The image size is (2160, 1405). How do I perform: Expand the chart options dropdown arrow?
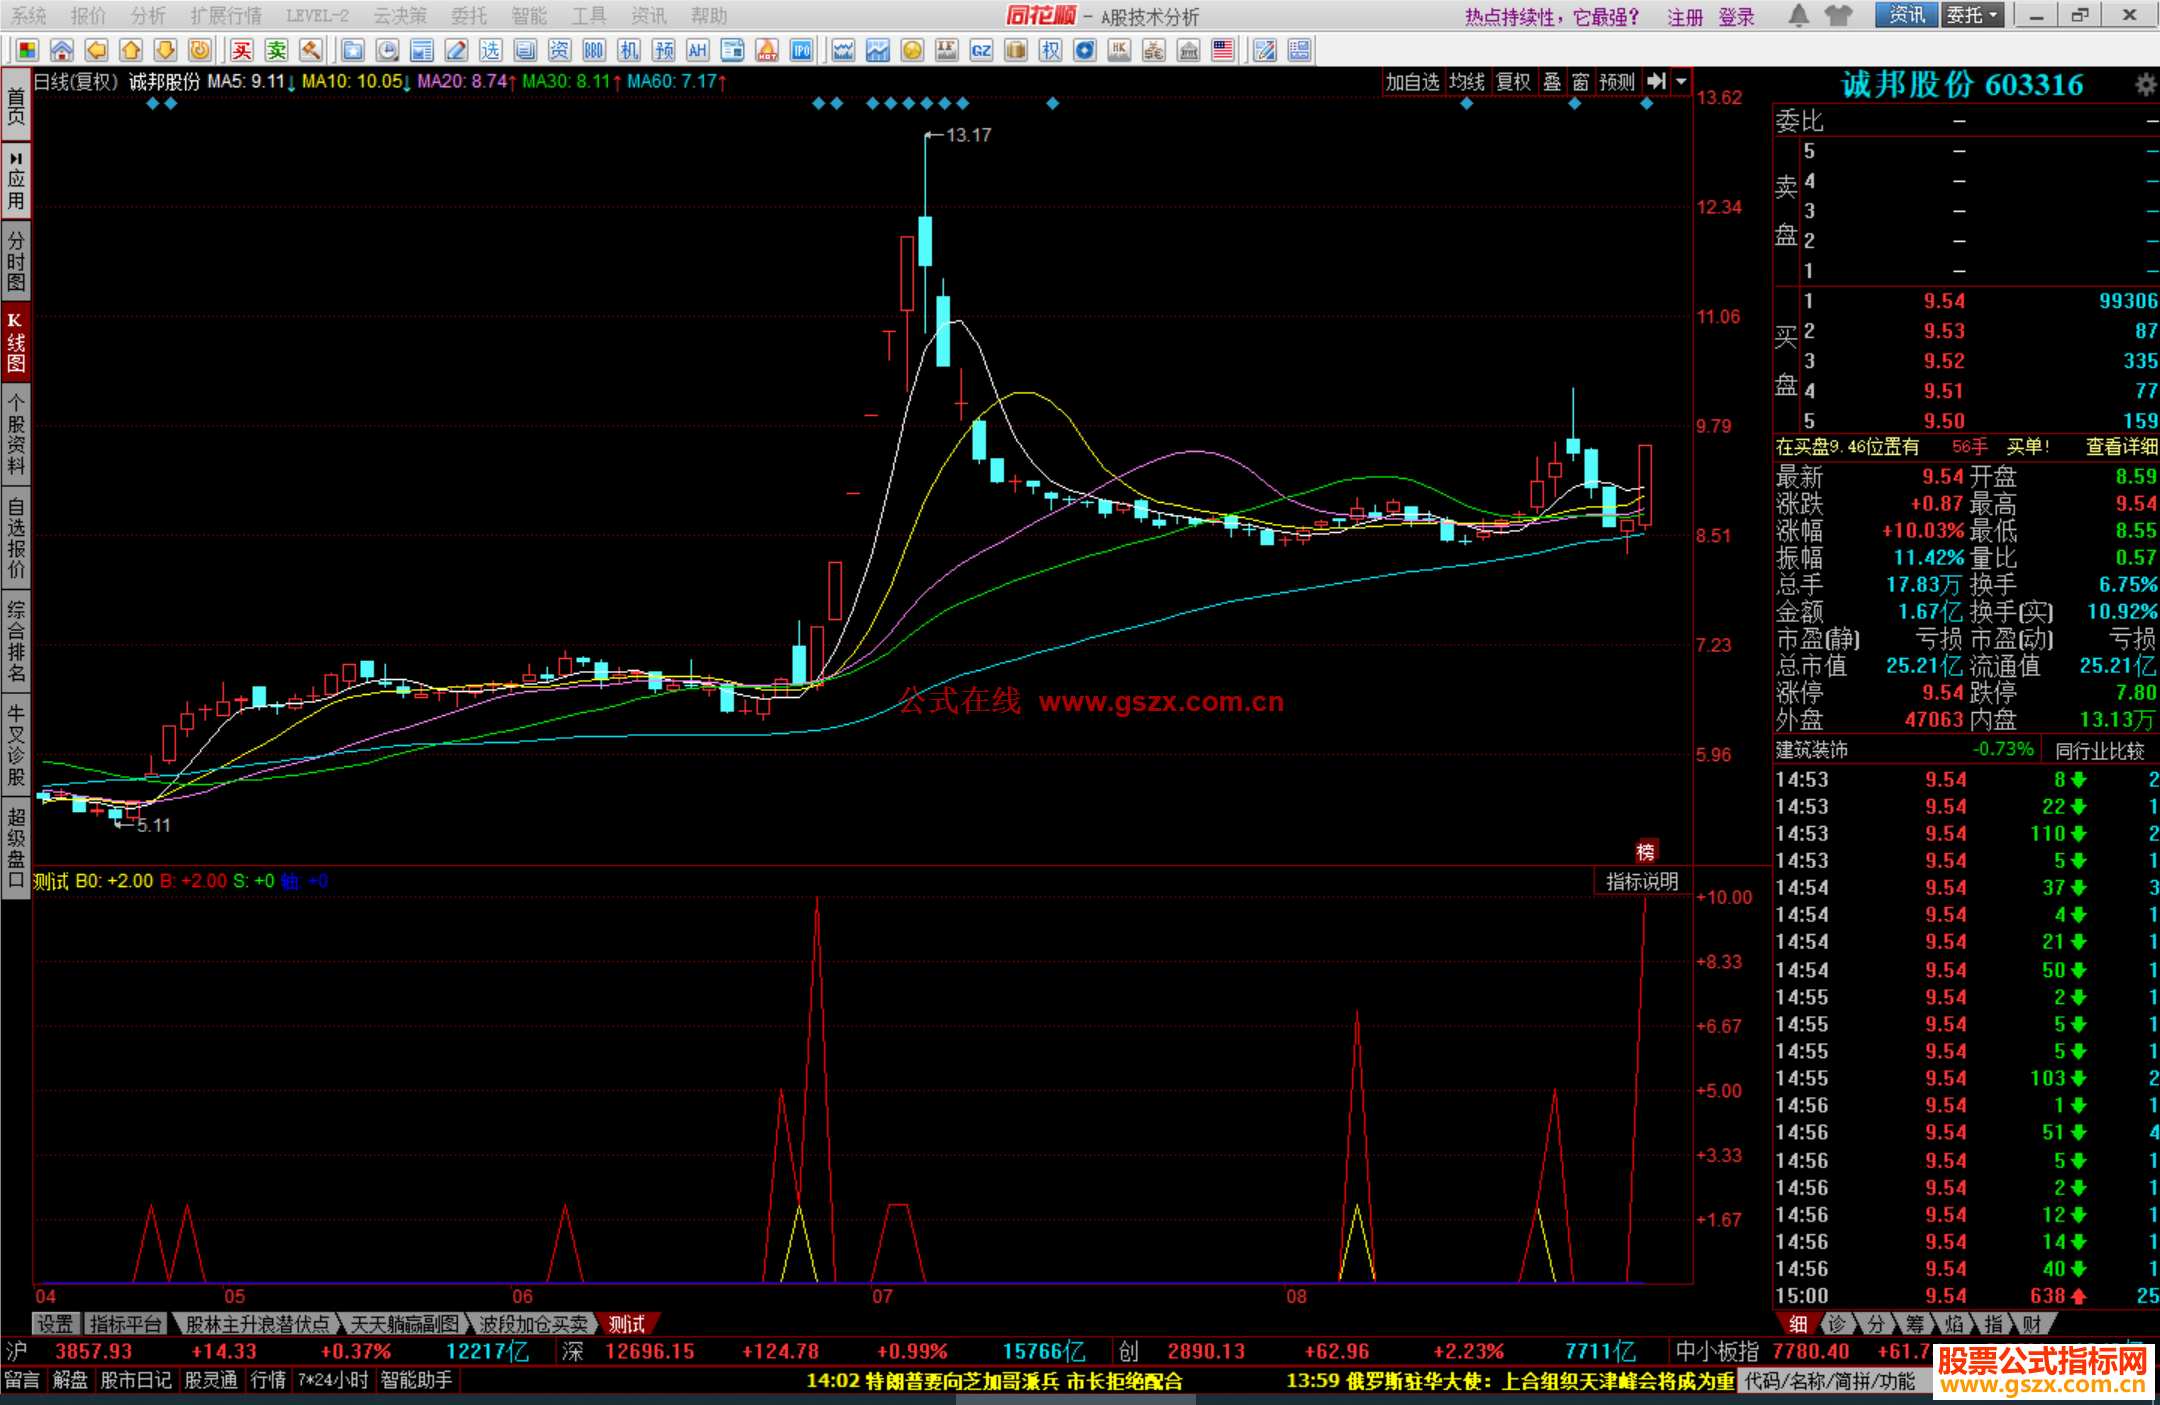(1682, 82)
